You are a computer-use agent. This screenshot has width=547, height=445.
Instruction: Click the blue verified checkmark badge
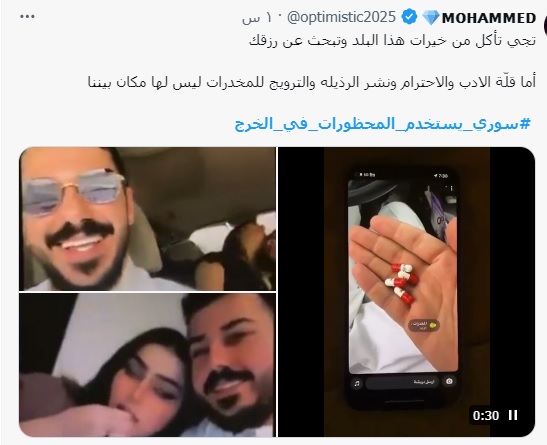click(409, 17)
